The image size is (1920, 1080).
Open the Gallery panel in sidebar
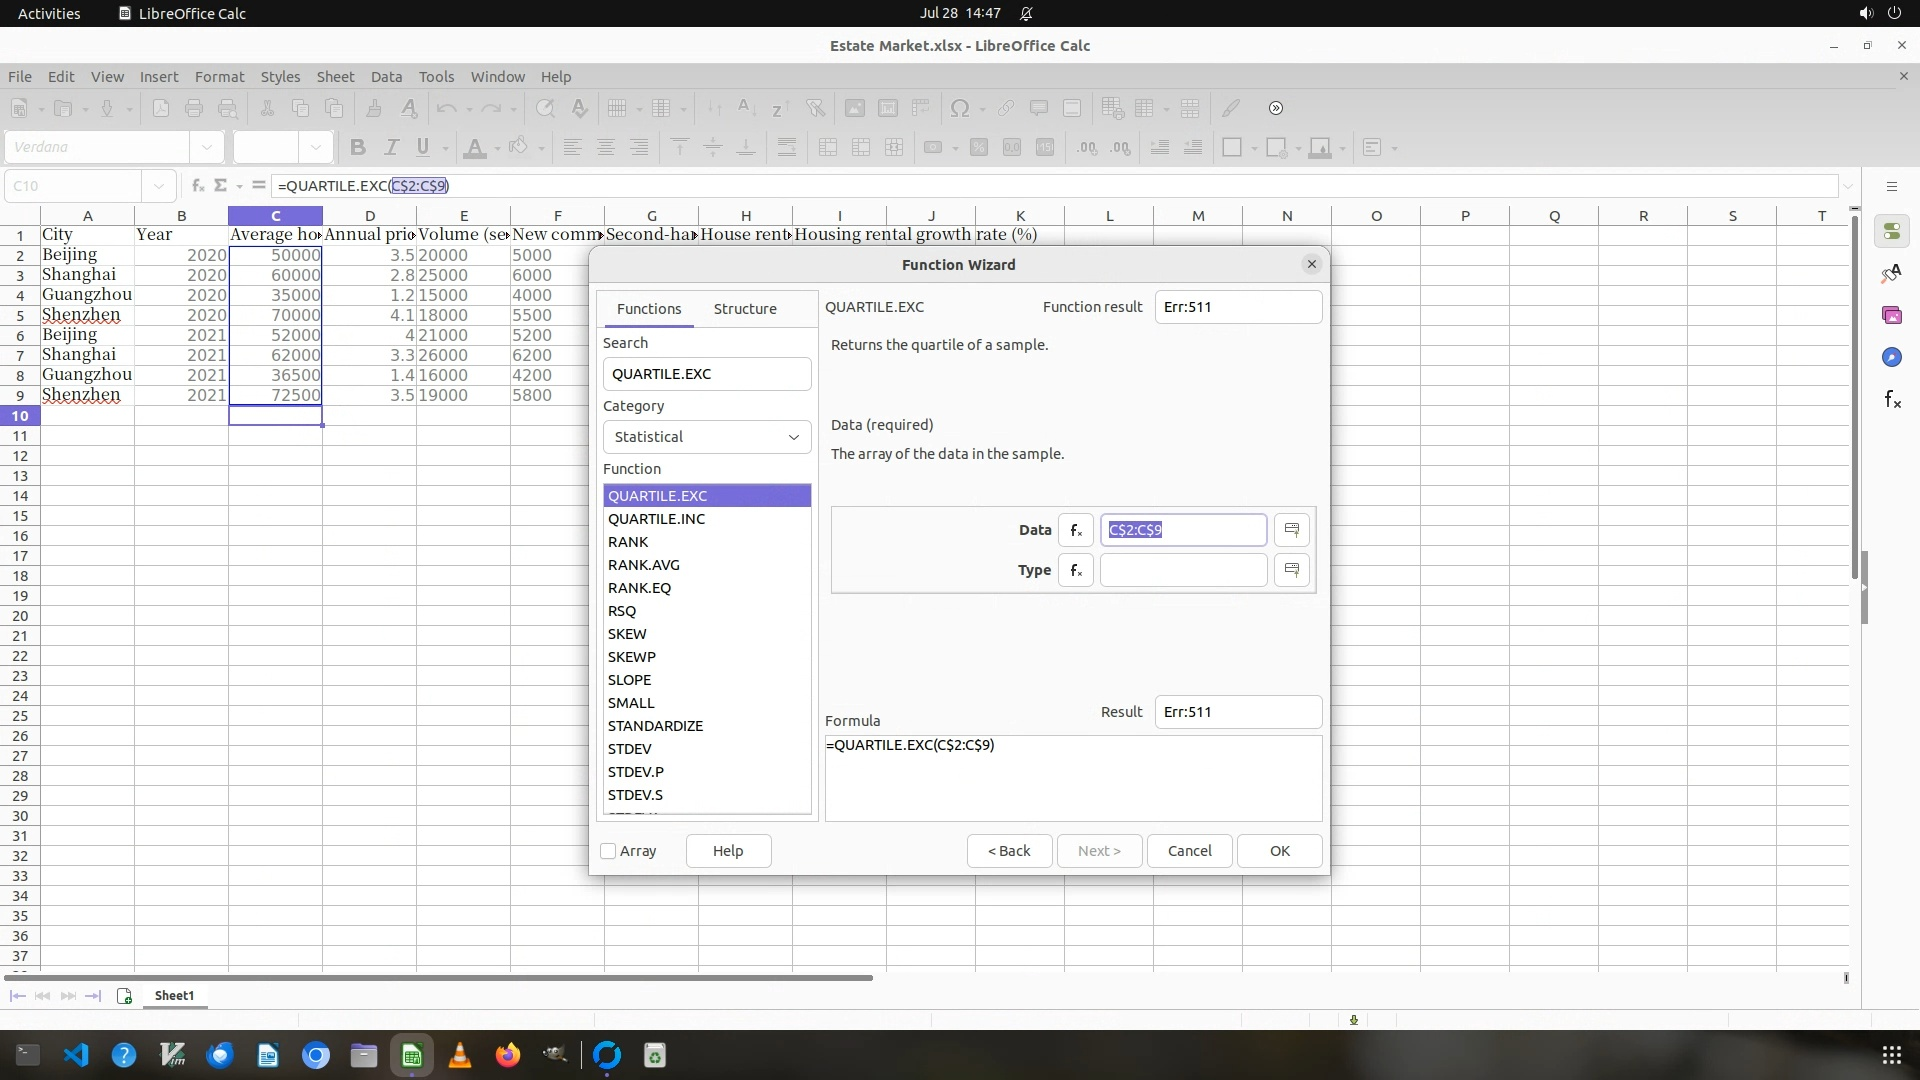[1891, 315]
